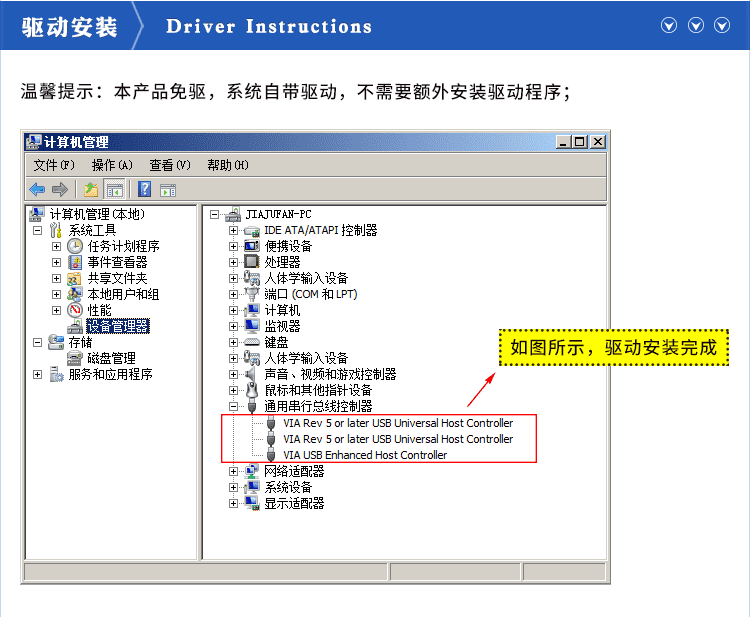This screenshot has width=750, height=617.
Task: Click the blue Help question mark icon
Action: point(144,189)
